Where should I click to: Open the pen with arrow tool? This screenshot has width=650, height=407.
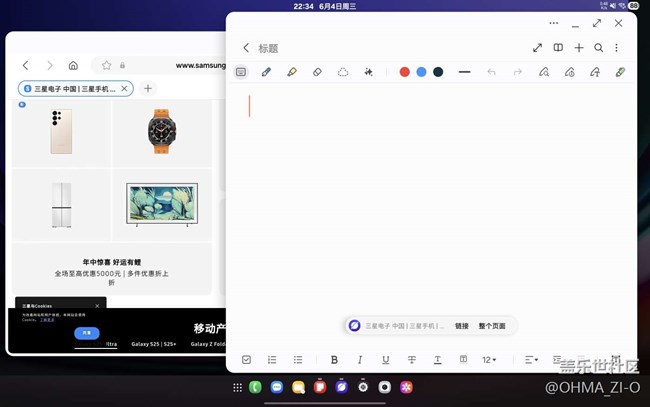coord(595,72)
